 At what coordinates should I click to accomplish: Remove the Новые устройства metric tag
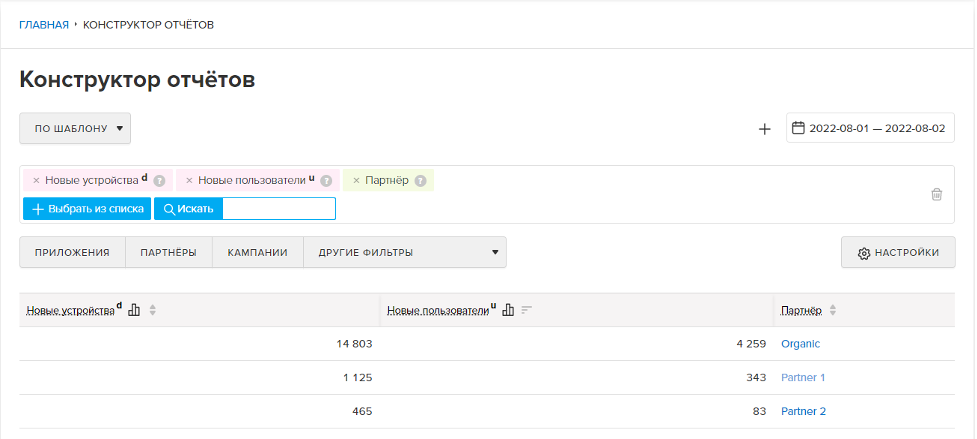pos(36,181)
